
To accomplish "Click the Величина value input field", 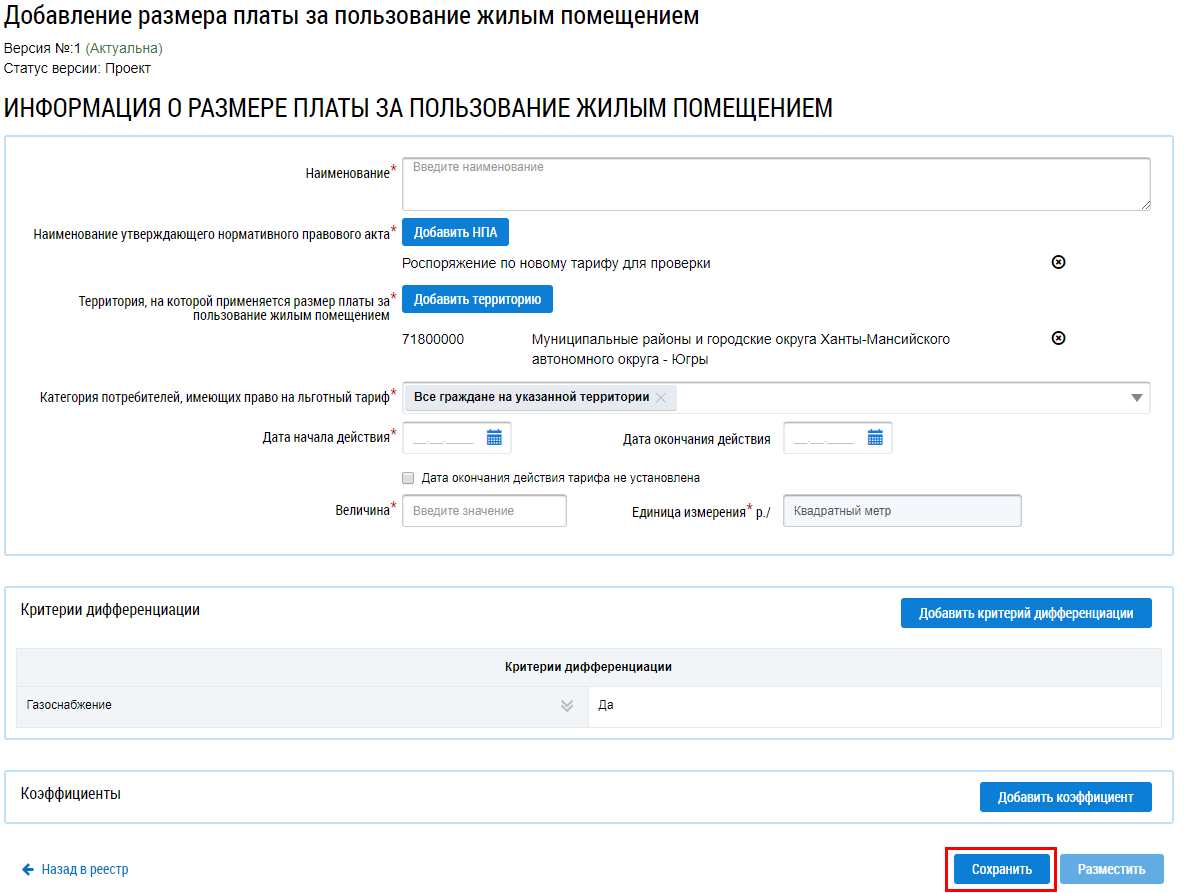I will pyautogui.click(x=484, y=511).
